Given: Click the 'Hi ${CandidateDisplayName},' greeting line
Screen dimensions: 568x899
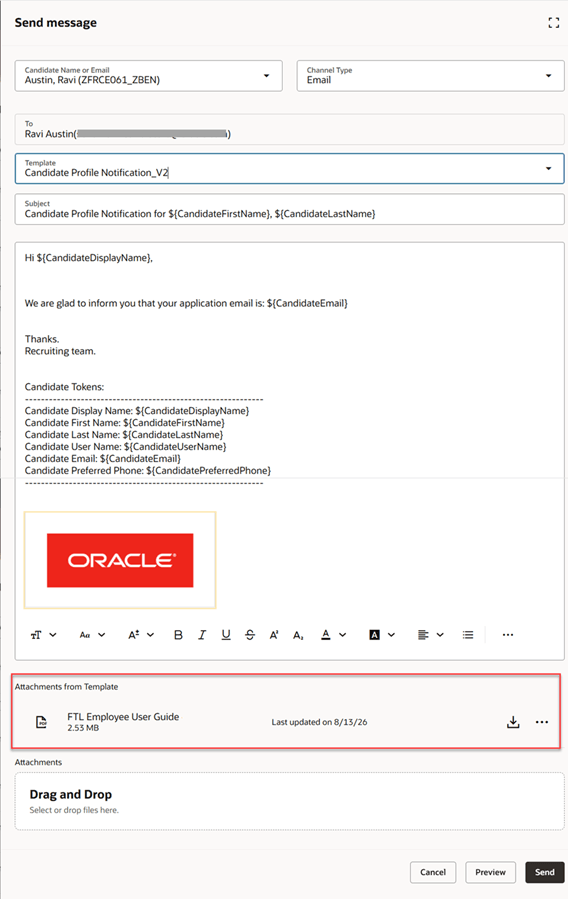Looking at the screenshot, I should pyautogui.click(x=88, y=258).
